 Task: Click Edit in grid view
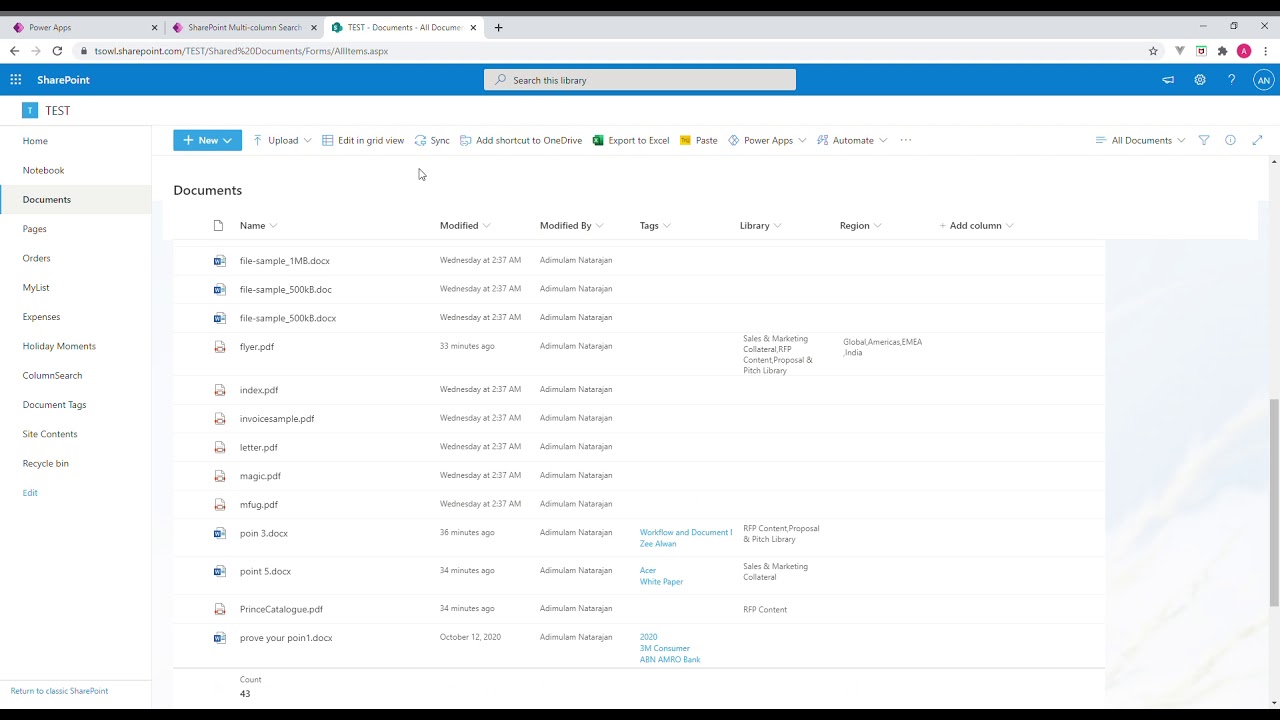[x=363, y=140]
